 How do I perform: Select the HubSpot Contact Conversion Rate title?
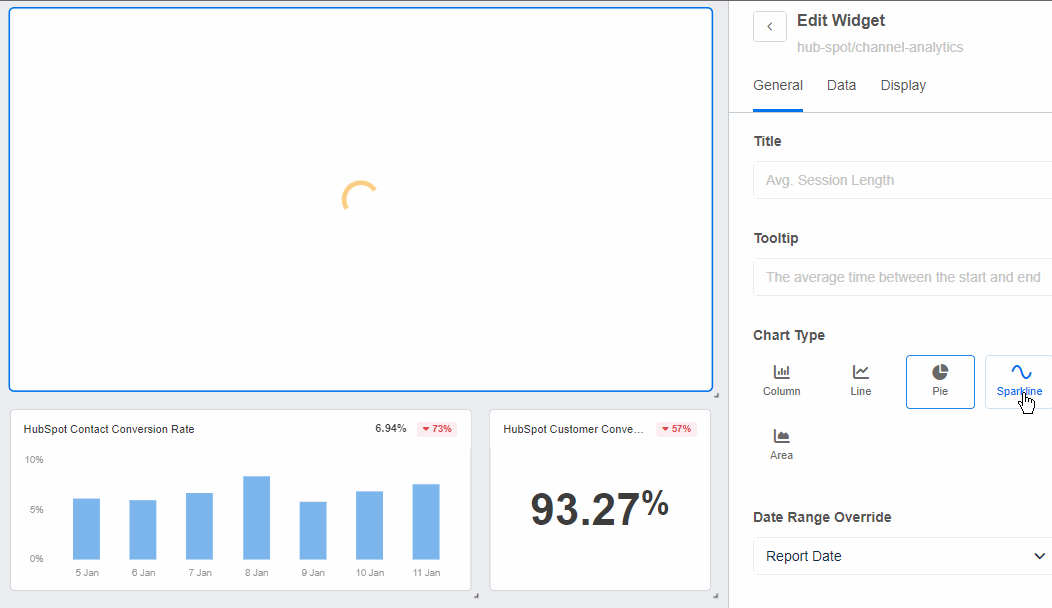(109, 429)
